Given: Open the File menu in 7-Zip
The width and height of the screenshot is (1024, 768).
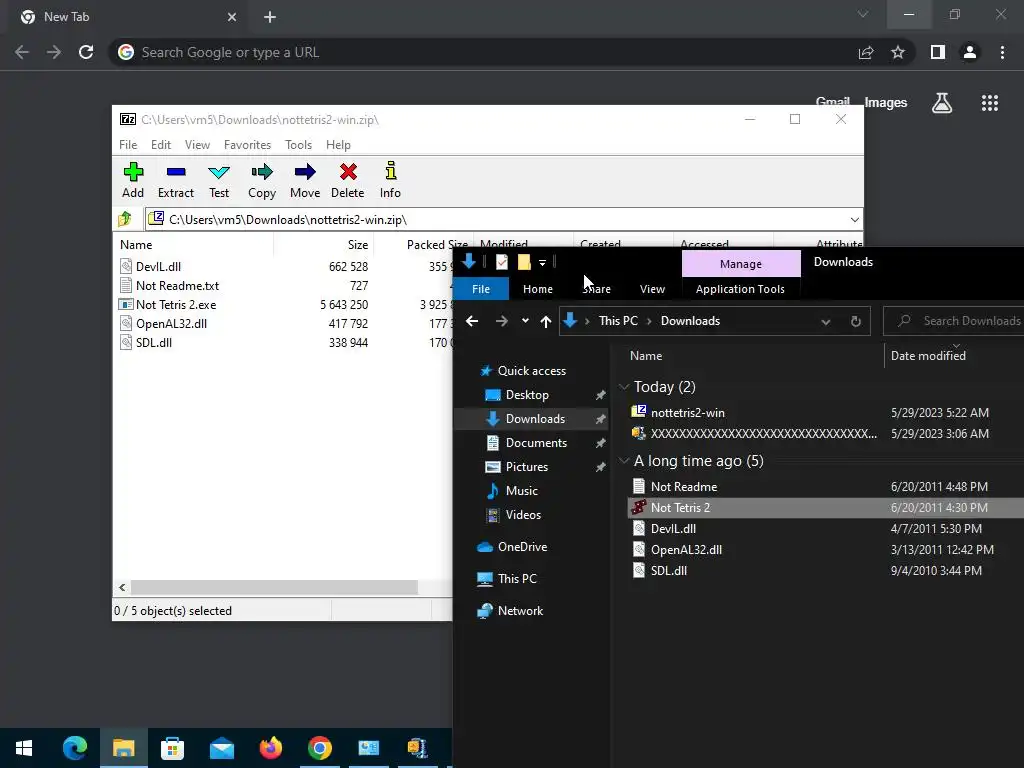Looking at the screenshot, I should [x=128, y=145].
